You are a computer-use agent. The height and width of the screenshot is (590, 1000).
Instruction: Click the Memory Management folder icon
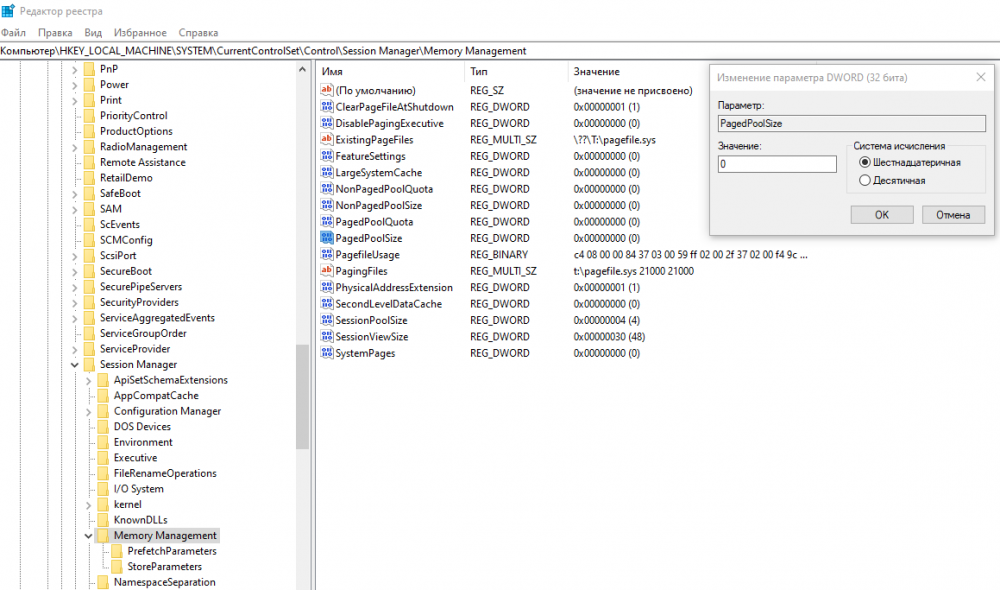click(103, 536)
